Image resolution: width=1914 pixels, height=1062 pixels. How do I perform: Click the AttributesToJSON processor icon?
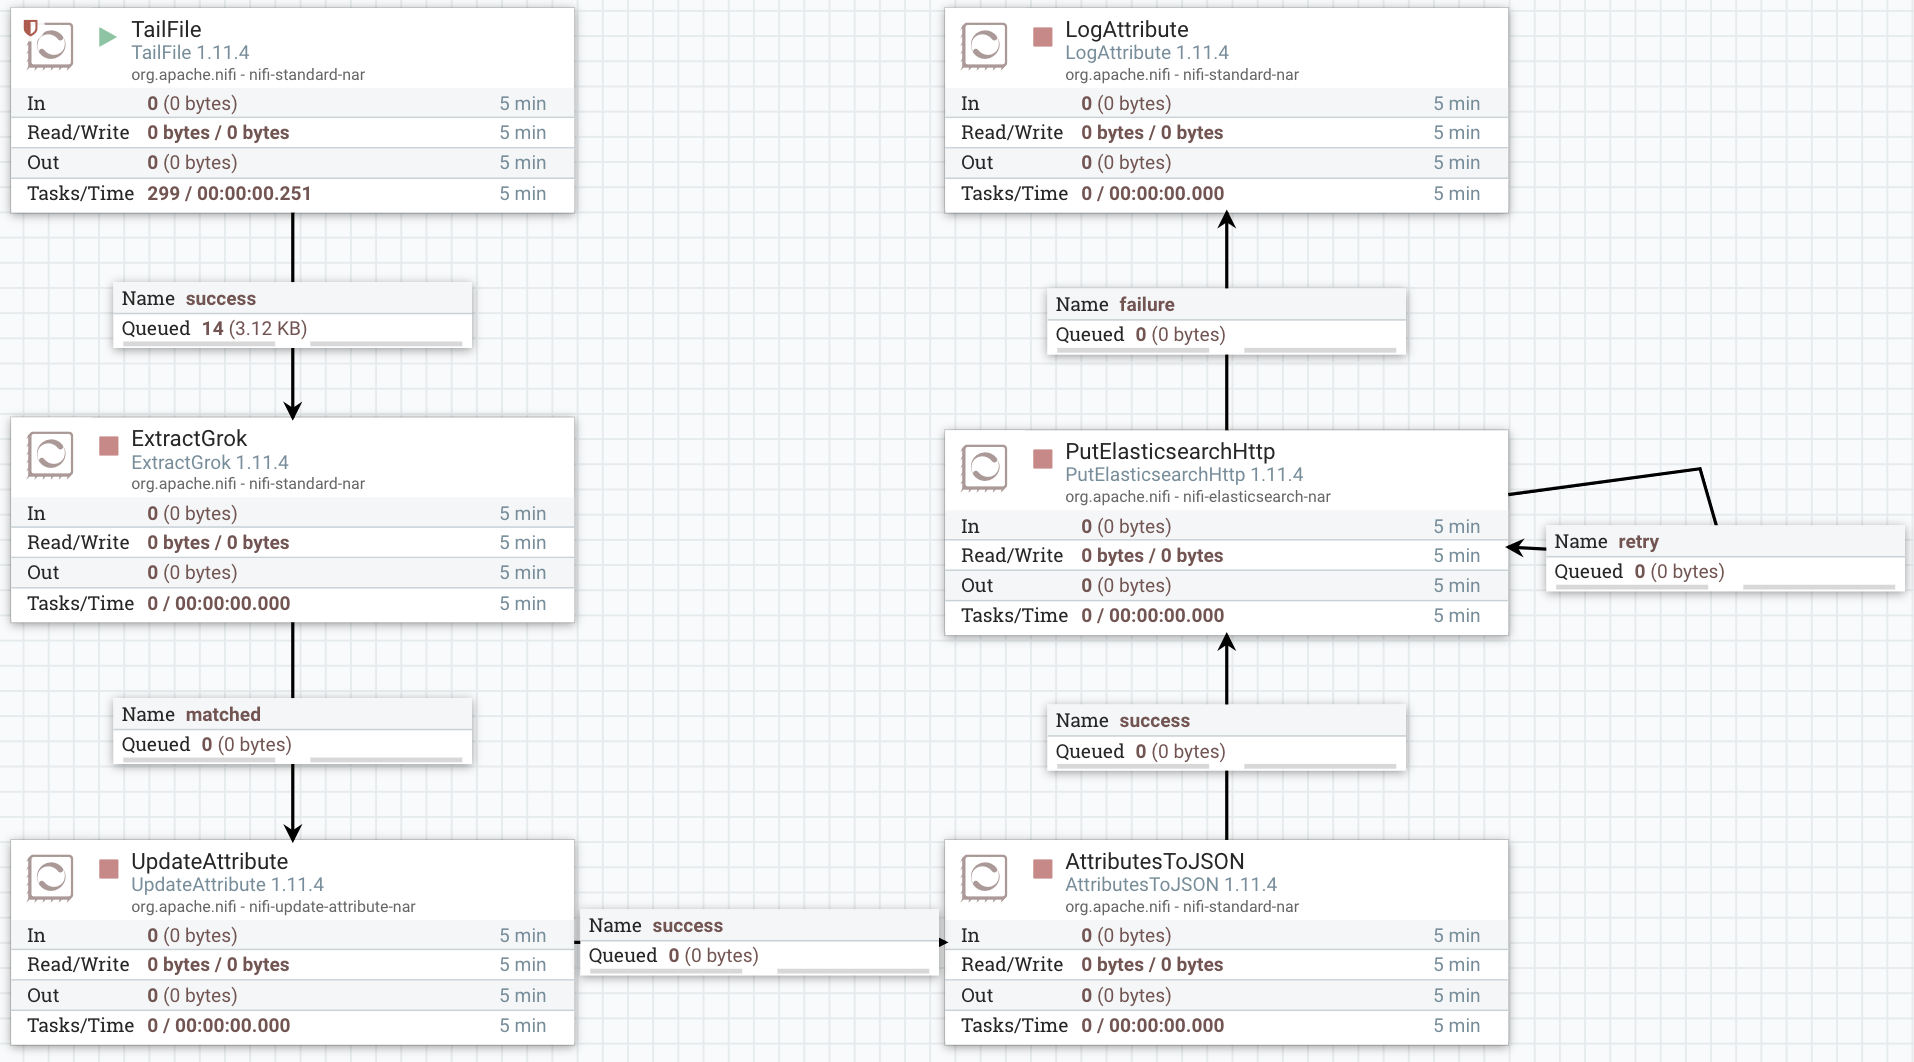pyautogui.click(x=984, y=878)
